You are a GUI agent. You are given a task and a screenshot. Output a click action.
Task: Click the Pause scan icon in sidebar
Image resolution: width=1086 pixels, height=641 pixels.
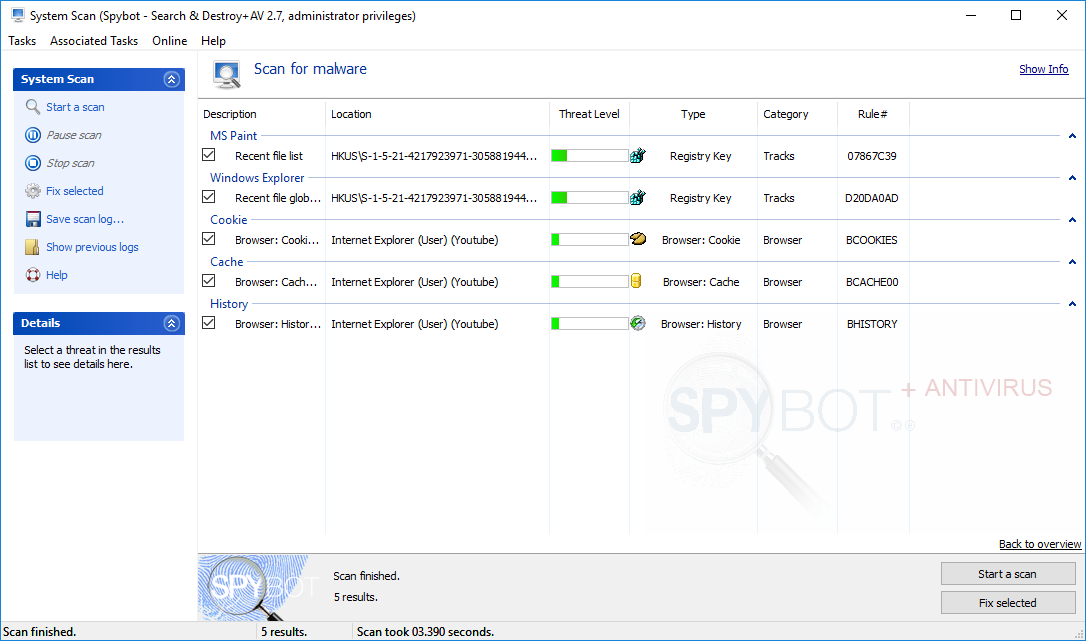(33, 135)
